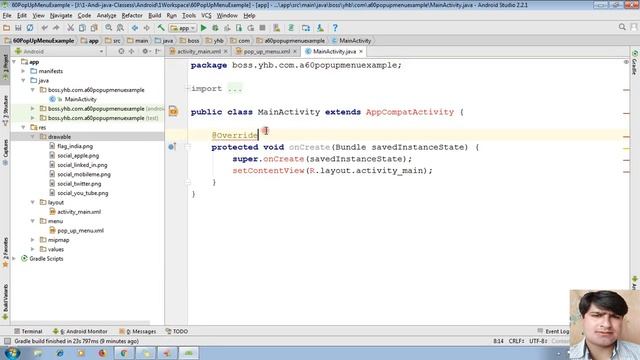Click the Make Project hammer icon
Screen dimensions: 640x360
(161, 28)
